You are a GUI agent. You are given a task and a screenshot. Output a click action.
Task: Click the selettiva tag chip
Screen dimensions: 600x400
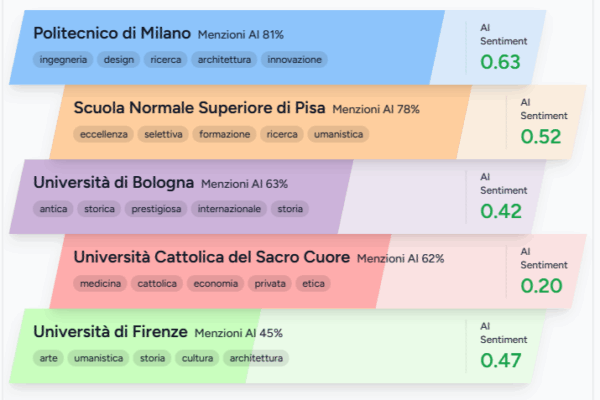163,134
